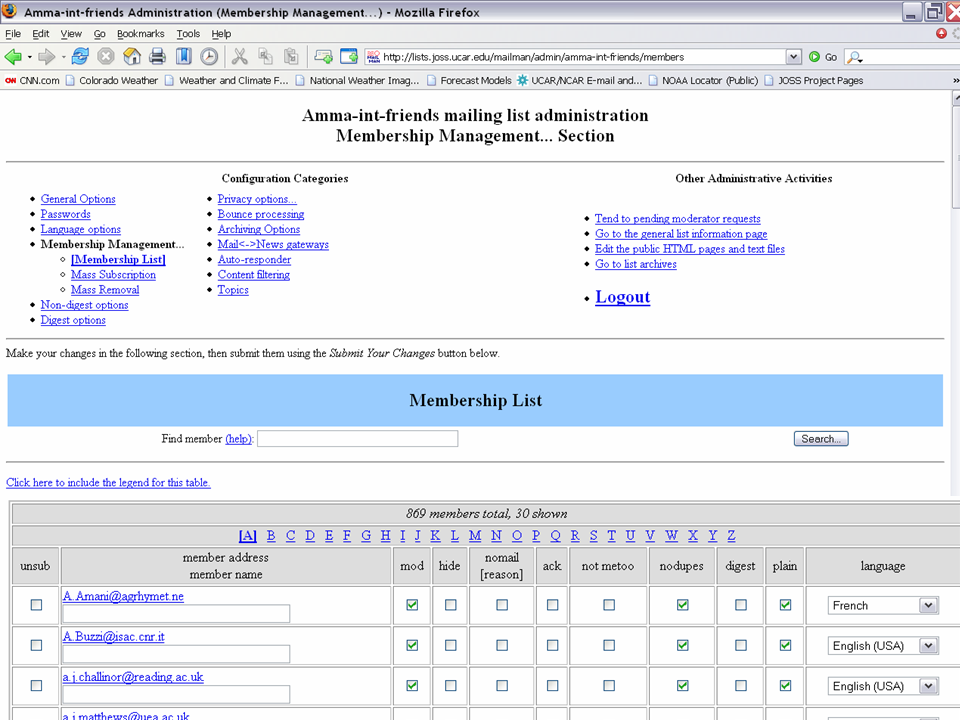Open the A.Buzzi@isac.cnr.it member link

(x=113, y=637)
